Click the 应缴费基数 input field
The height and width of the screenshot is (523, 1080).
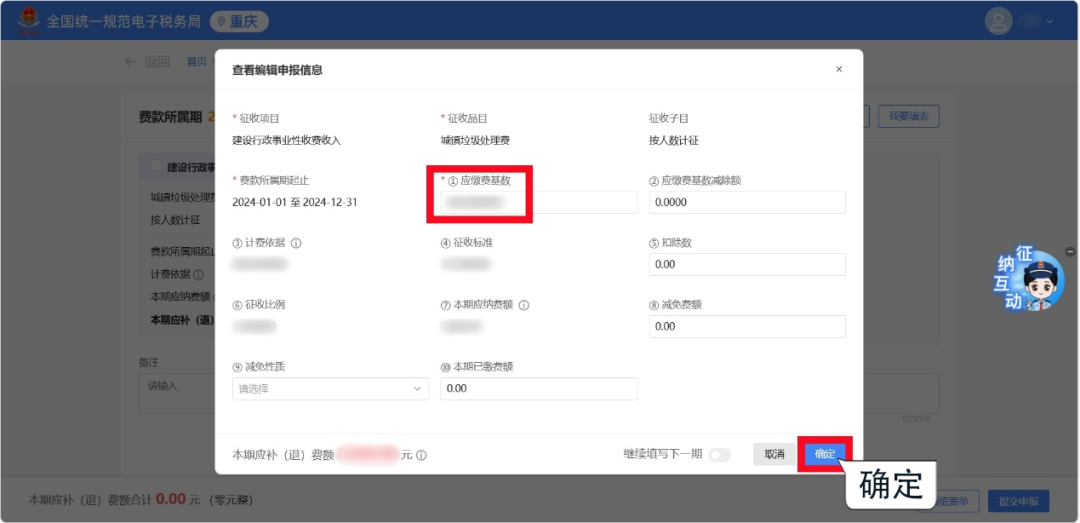538,203
